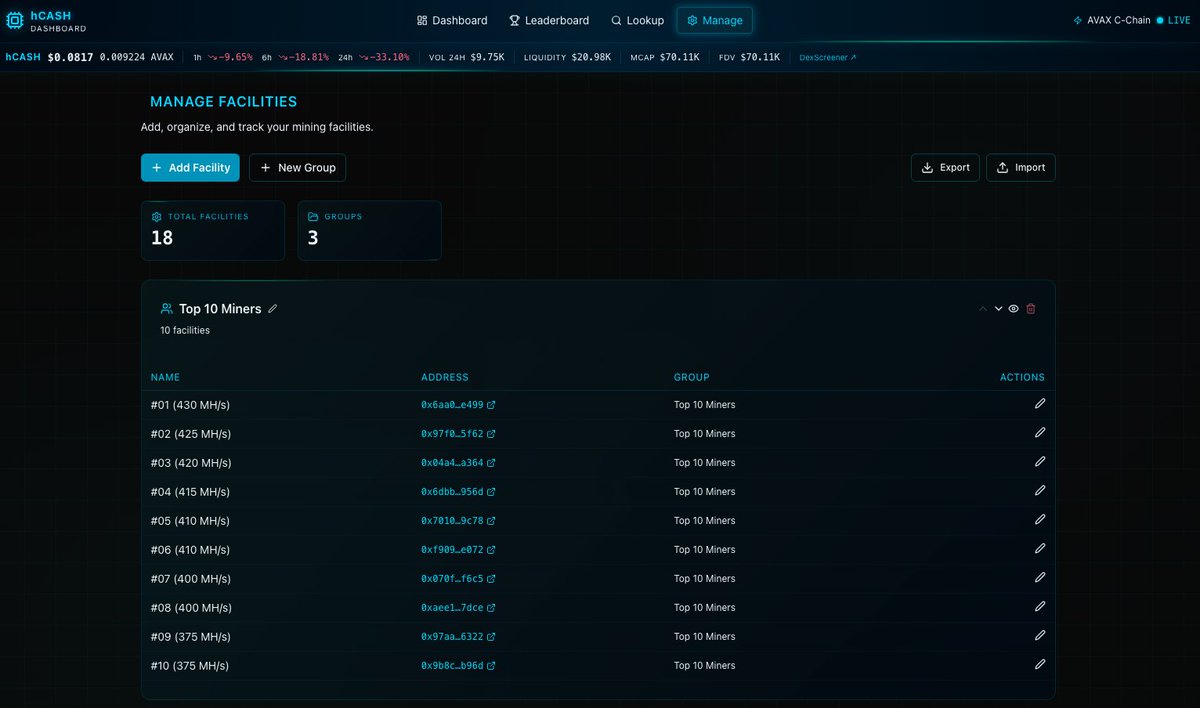Click the Total Facilities badge icon
Image resolution: width=1200 pixels, height=708 pixels.
point(156,216)
